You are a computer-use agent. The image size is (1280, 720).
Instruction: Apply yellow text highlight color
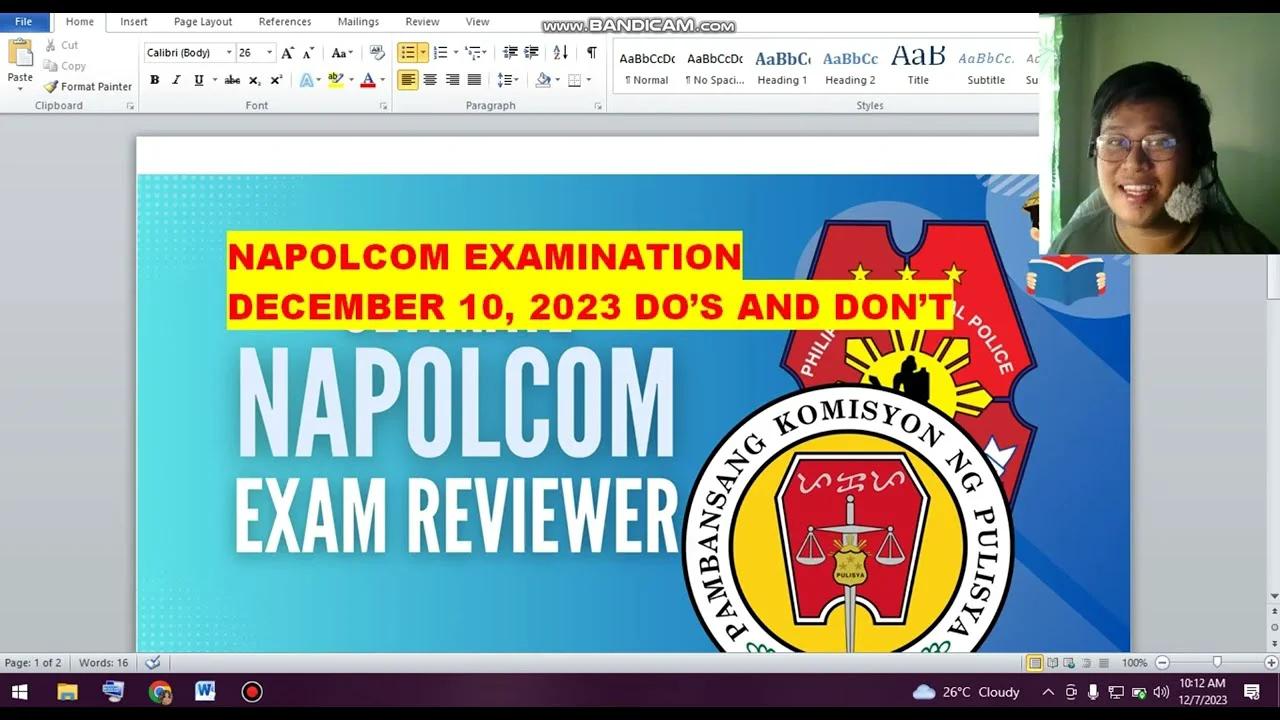(334, 79)
